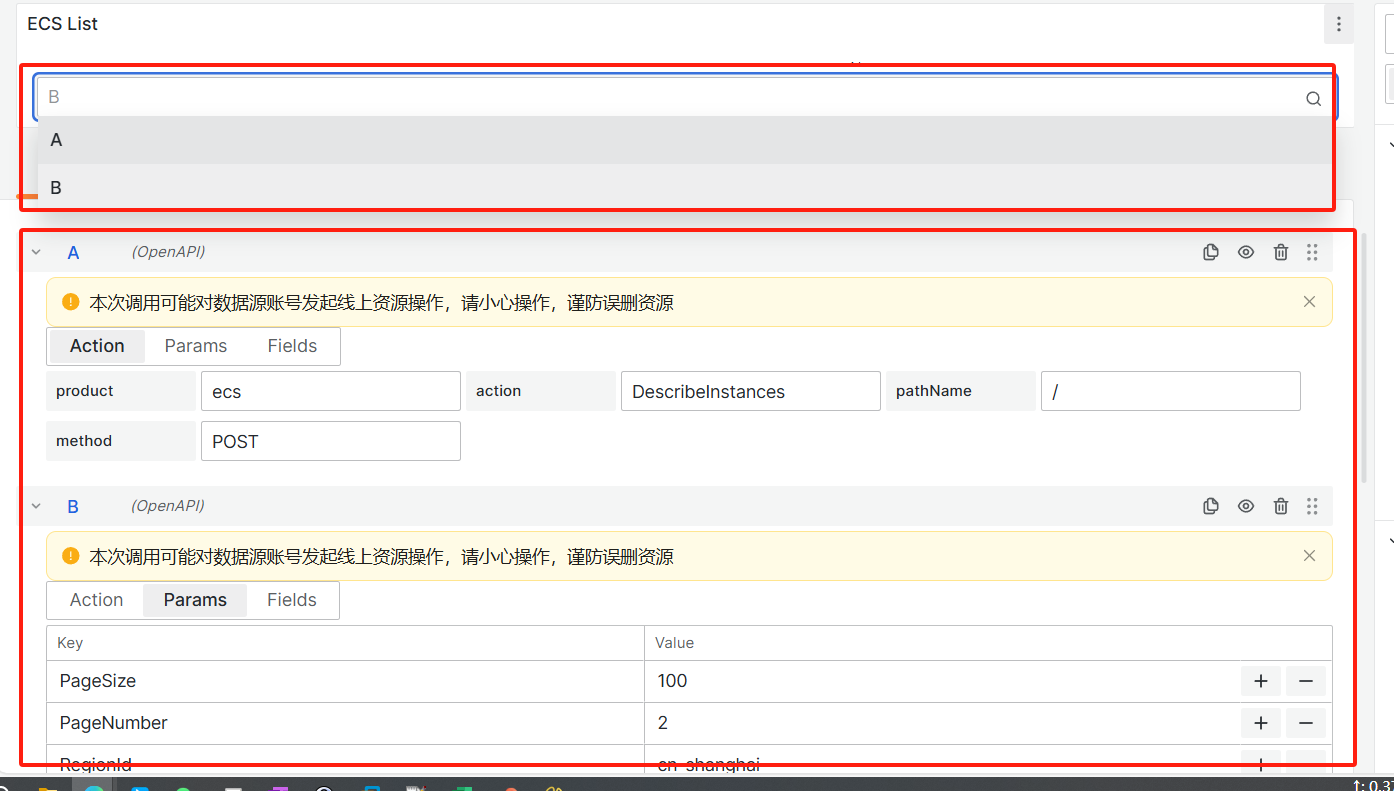Add a parameter after PageSize row

point(1261,681)
